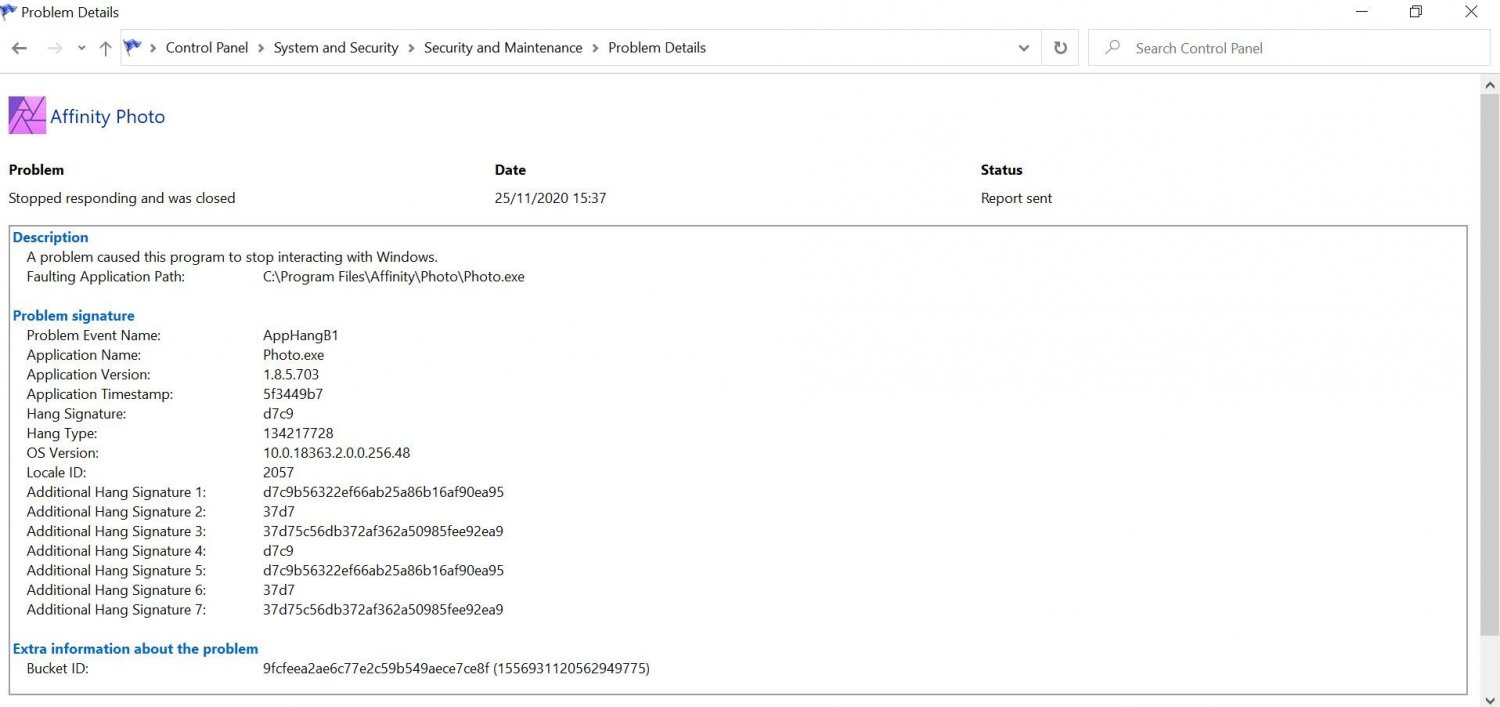
Task: Expand the chevron after Control Panel breadcrumb
Action: pyautogui.click(x=261, y=48)
